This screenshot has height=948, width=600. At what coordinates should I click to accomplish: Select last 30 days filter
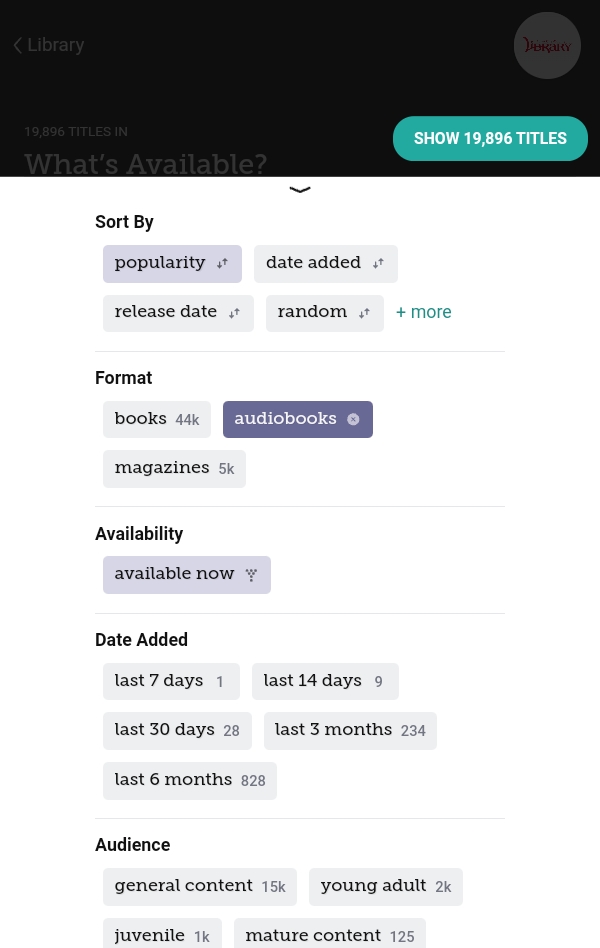[177, 730]
